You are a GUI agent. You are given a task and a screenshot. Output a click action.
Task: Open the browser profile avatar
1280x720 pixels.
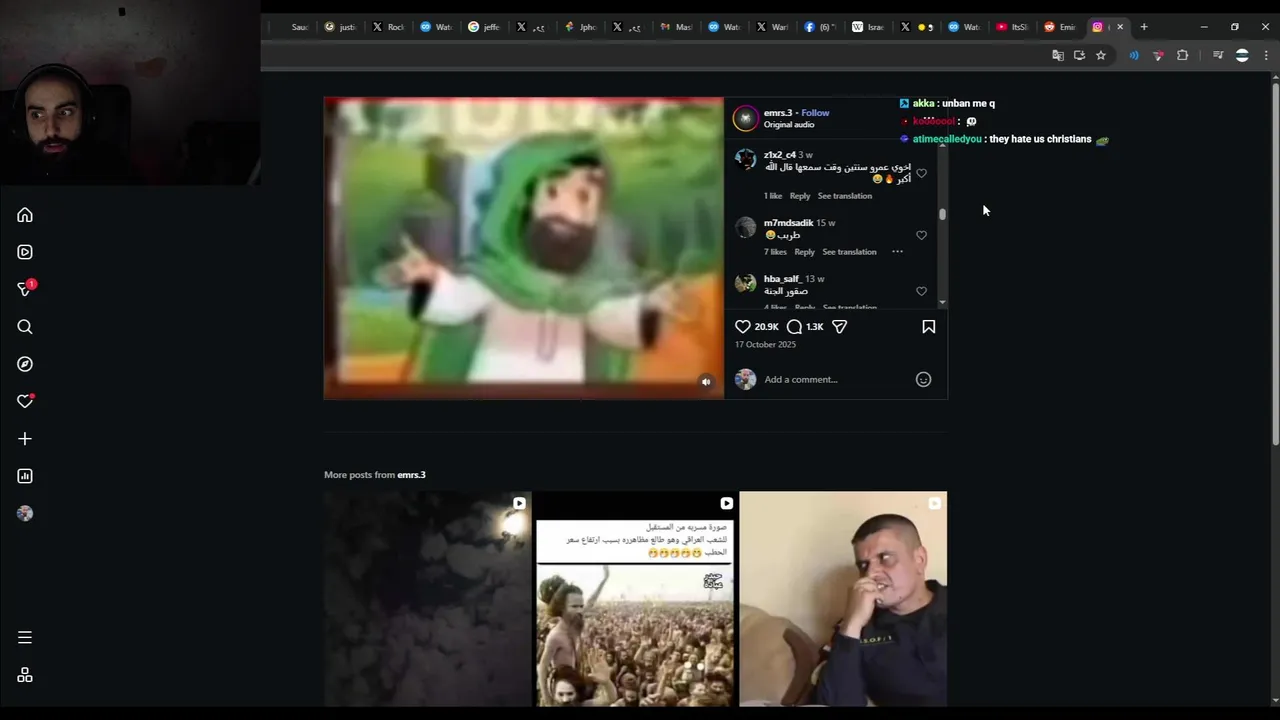pyautogui.click(x=1242, y=55)
